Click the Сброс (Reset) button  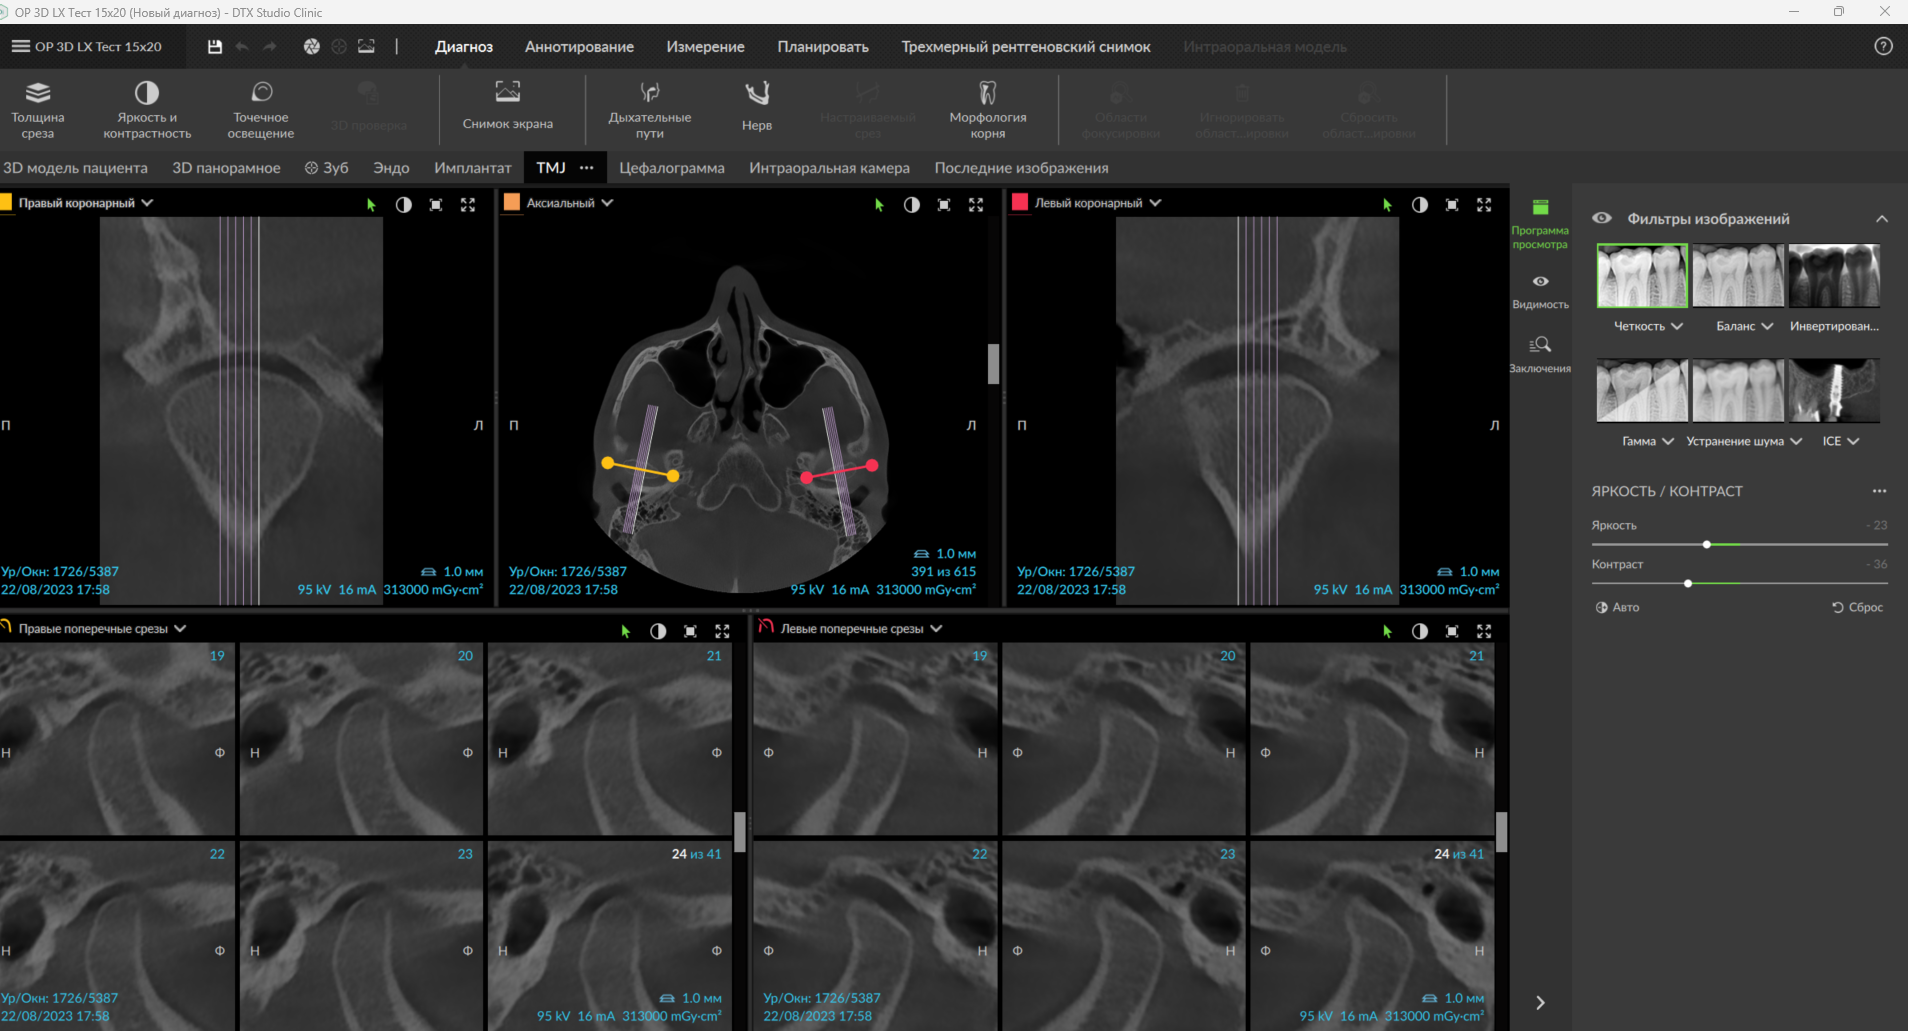pos(1857,607)
